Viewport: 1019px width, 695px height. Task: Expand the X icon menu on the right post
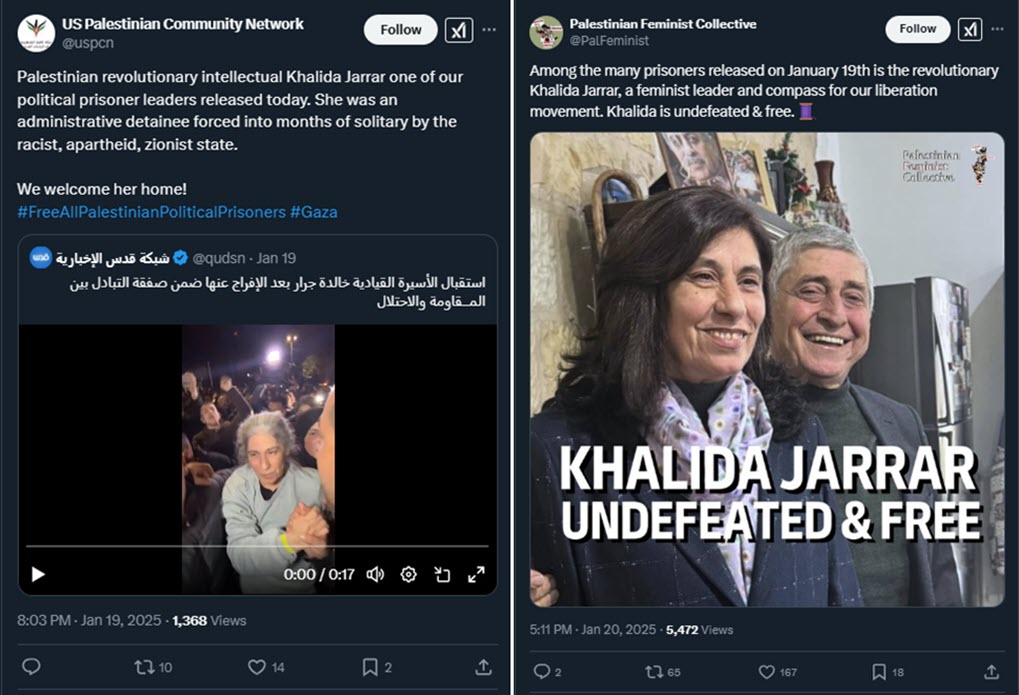(x=968, y=30)
